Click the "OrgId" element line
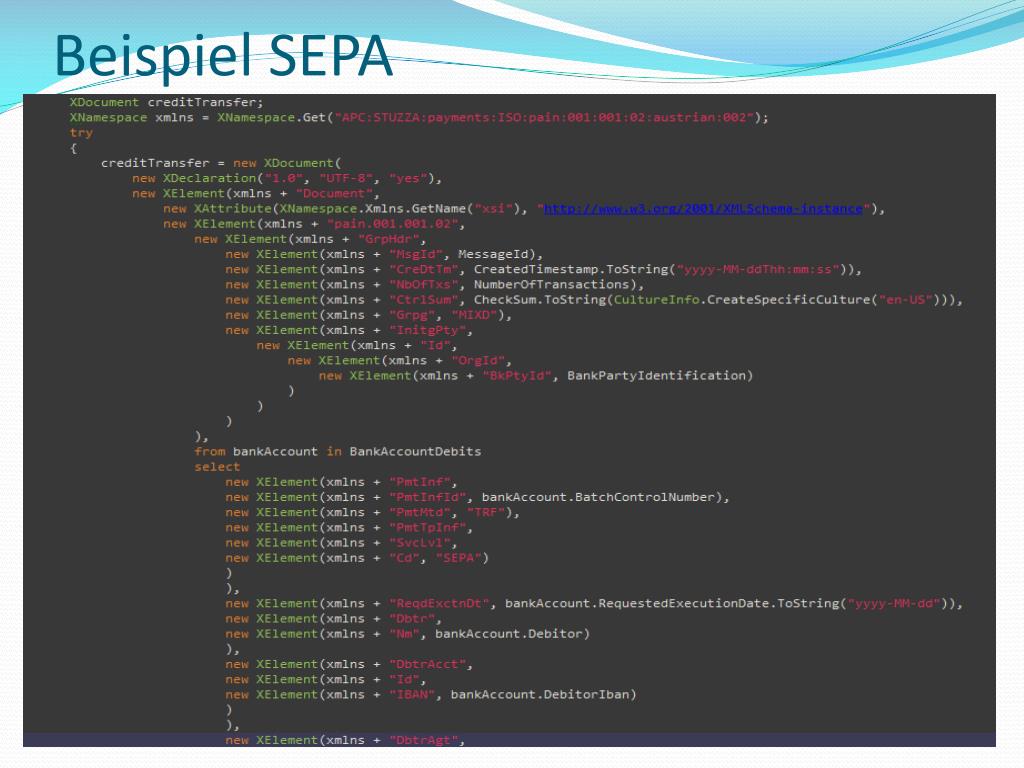This screenshot has width=1024, height=768. [399, 360]
